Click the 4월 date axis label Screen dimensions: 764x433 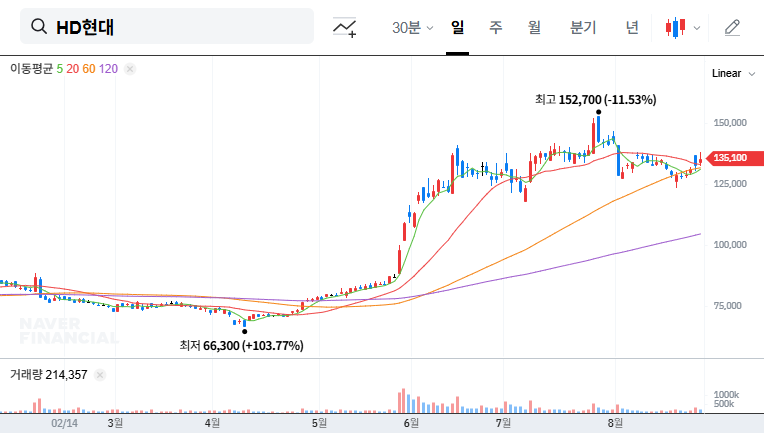tap(212, 423)
